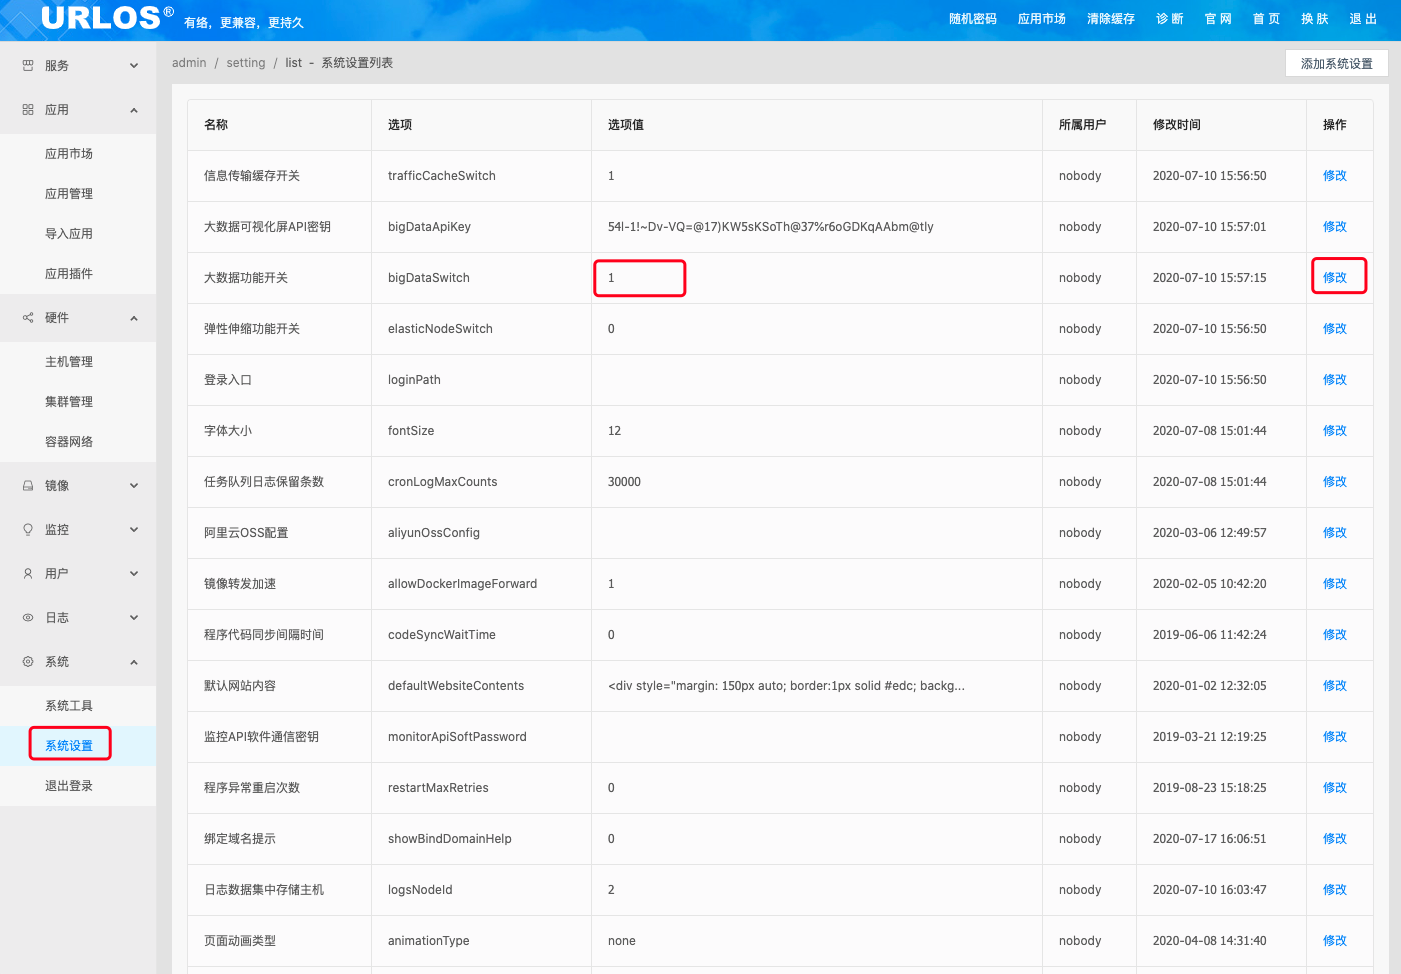This screenshot has width=1401, height=974.
Task: Click the 硬件 share icon in sidebar
Action: (x=28, y=318)
